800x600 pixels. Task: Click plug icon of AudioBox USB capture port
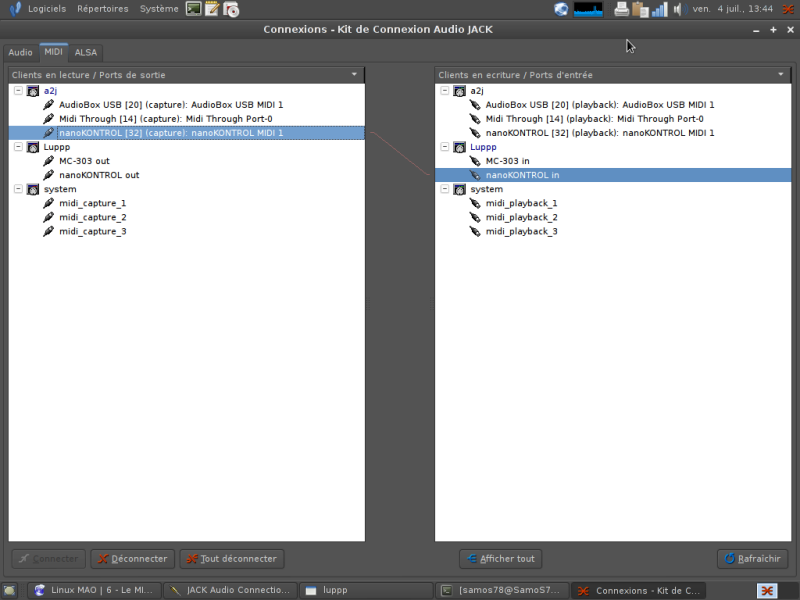click(48, 105)
